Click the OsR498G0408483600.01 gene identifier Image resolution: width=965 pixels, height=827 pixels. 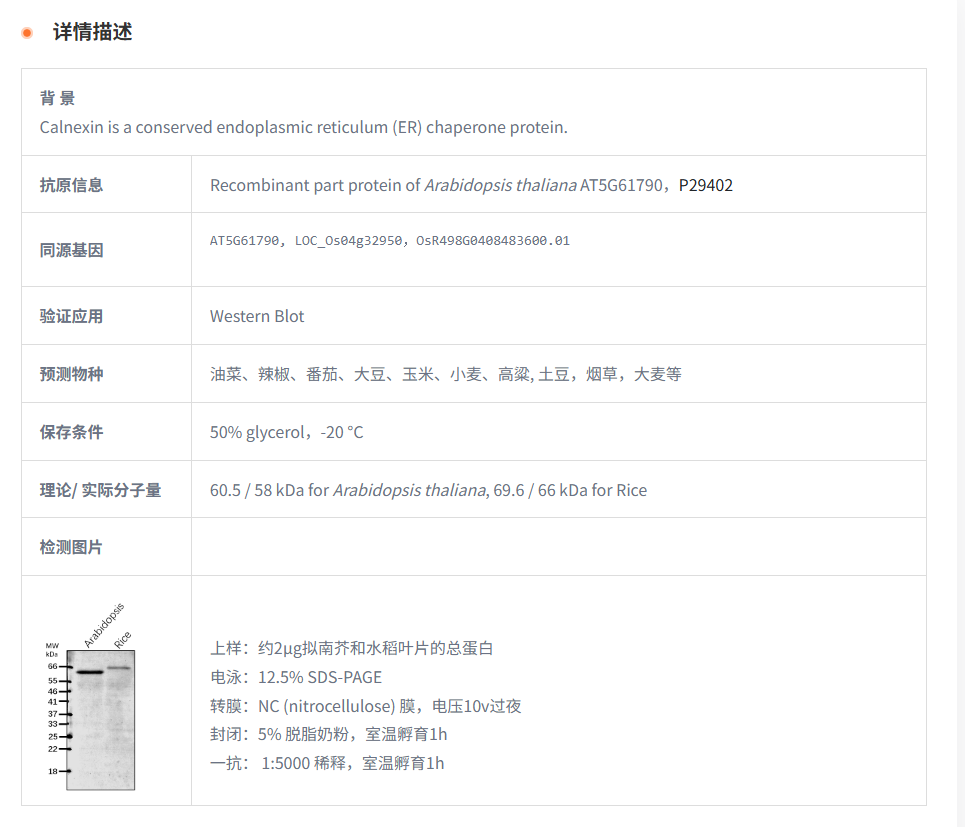pos(492,241)
